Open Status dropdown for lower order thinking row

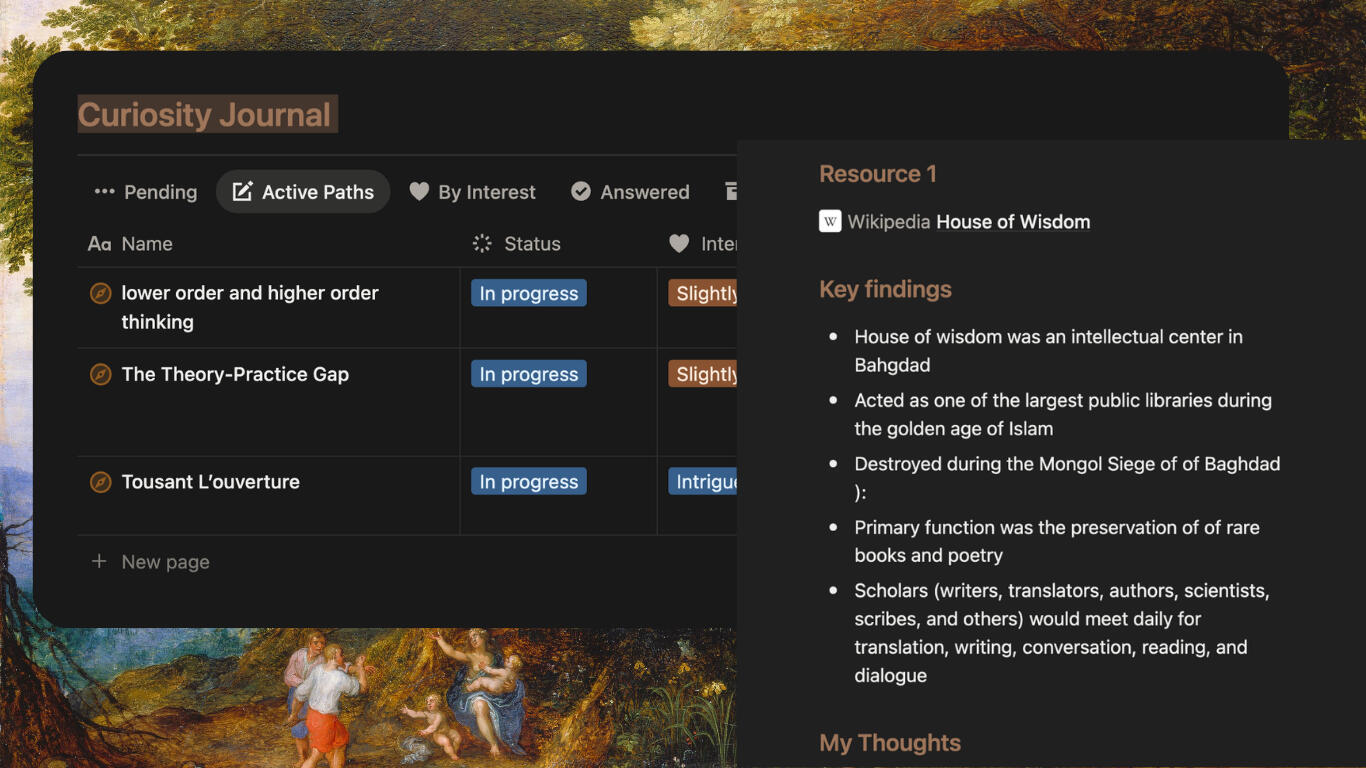(x=529, y=293)
